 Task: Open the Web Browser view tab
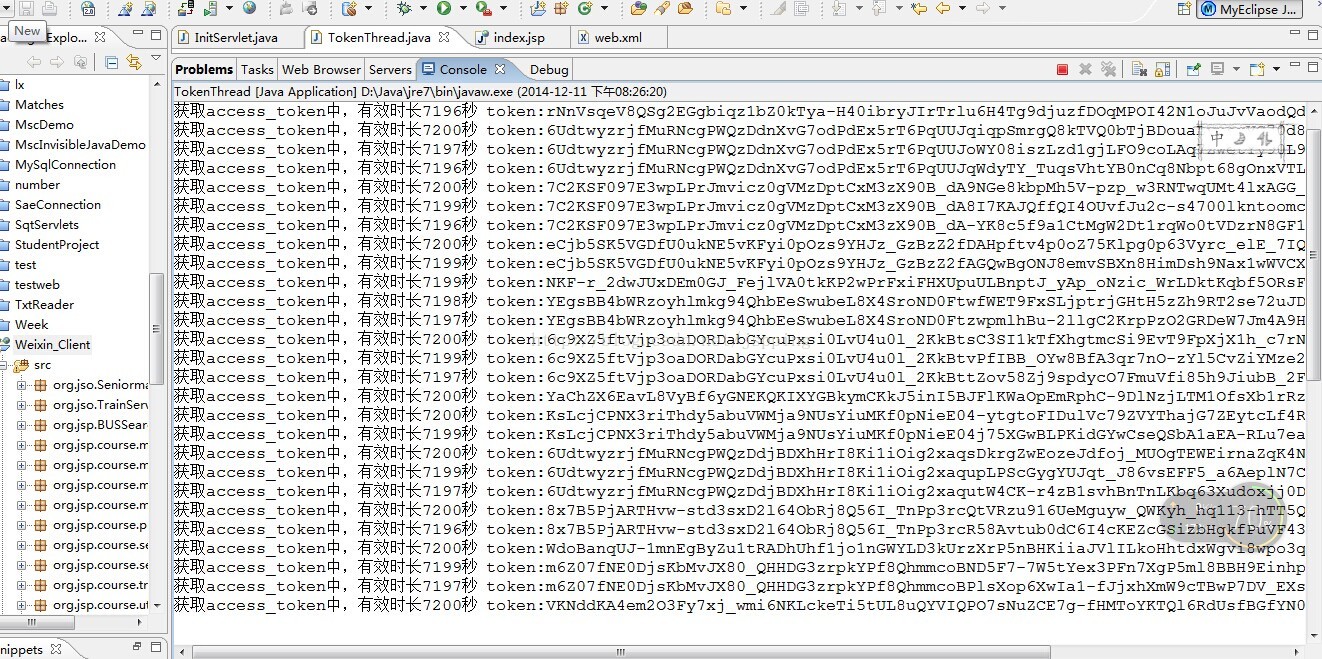(321, 69)
